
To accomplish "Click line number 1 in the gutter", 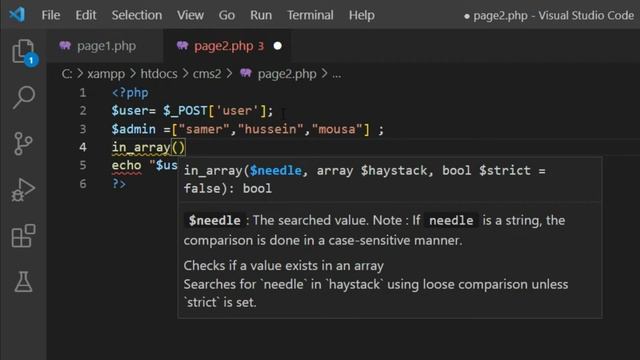I will [x=83, y=93].
